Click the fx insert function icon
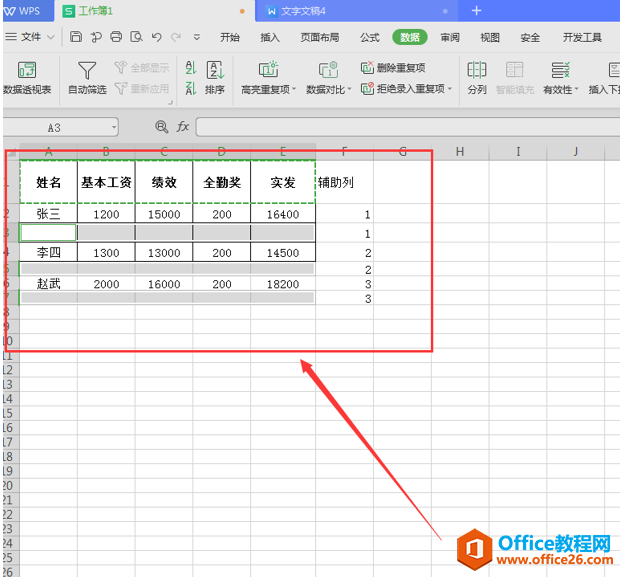Viewport: 620px width, 577px height. tap(183, 127)
